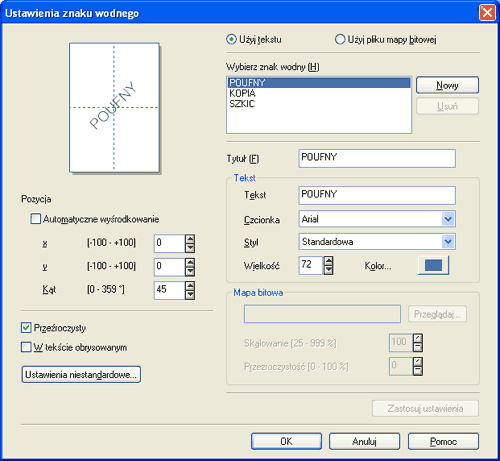Viewport: 500px width, 461px height.
Task: Decrease the Kąt angle spinner value
Action: [190, 295]
